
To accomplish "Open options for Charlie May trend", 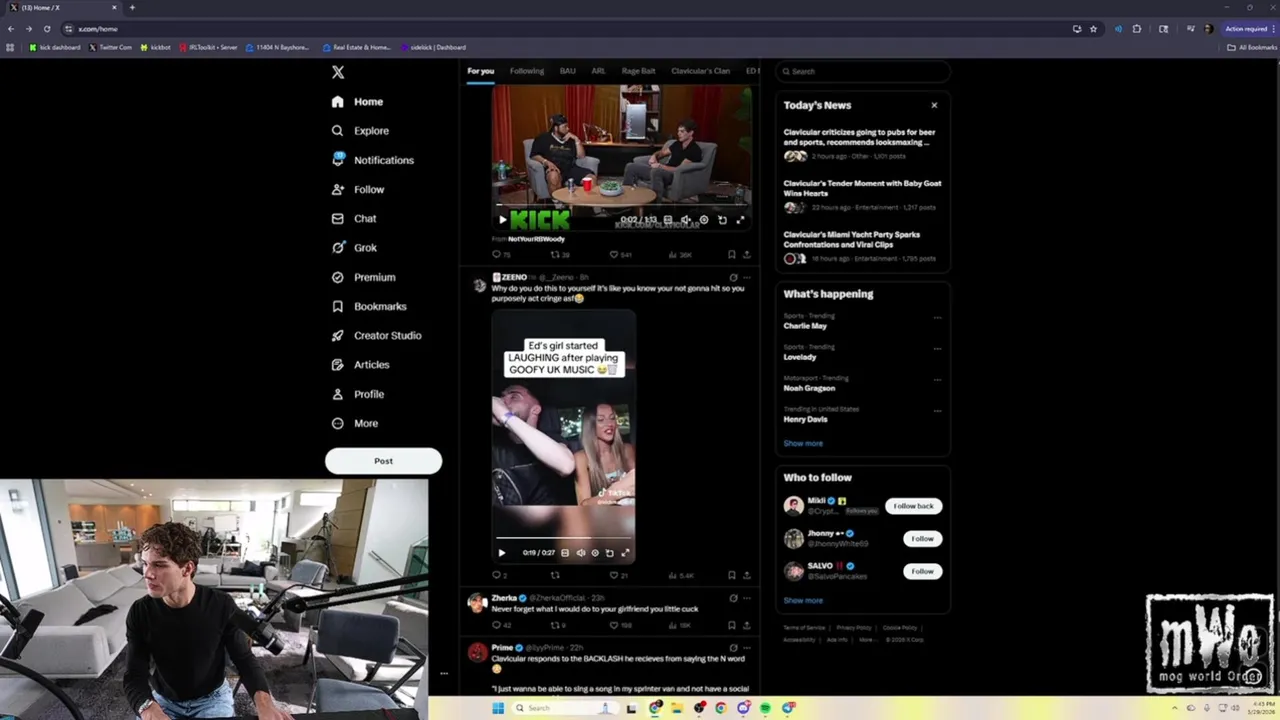I will (937, 317).
